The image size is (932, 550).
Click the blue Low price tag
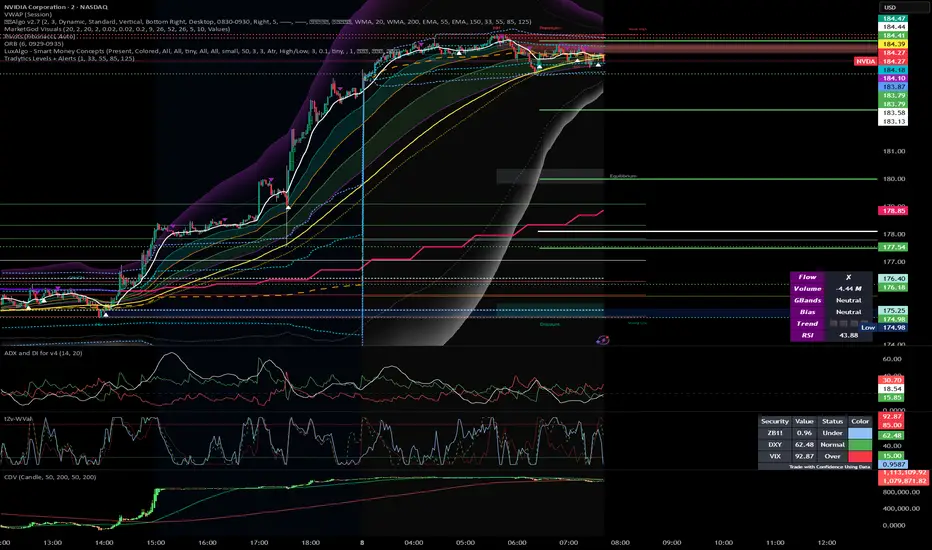pyautogui.click(x=868, y=328)
